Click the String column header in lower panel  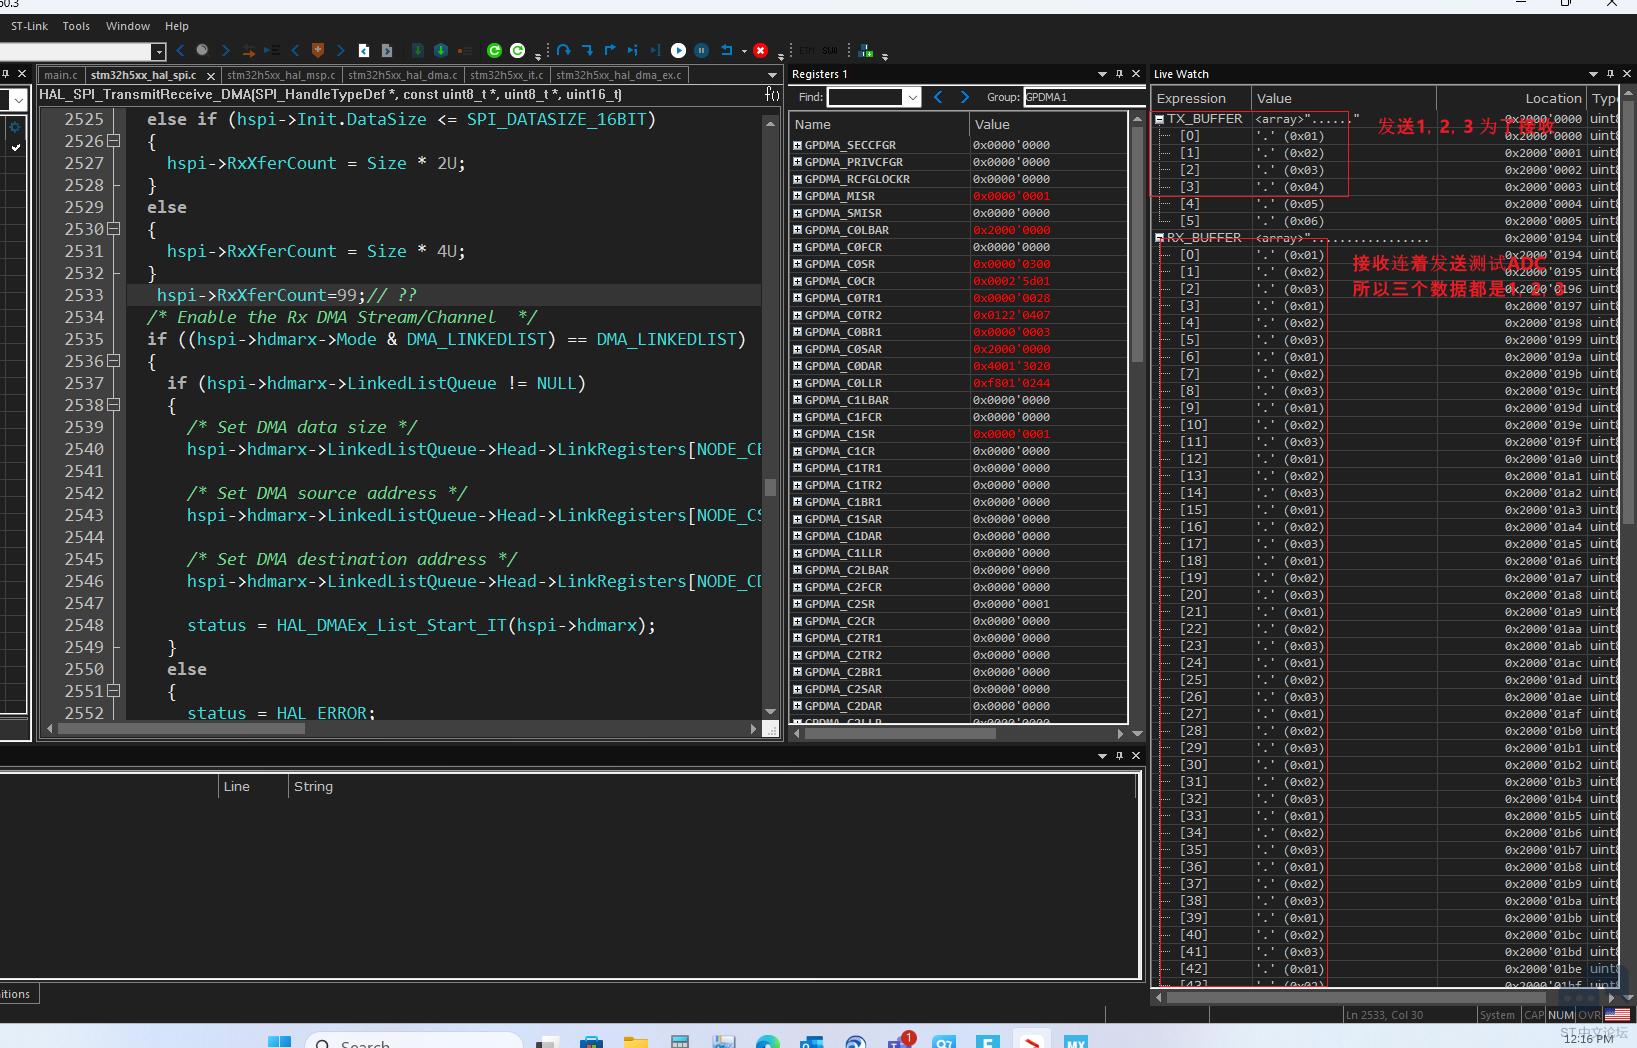712,787
